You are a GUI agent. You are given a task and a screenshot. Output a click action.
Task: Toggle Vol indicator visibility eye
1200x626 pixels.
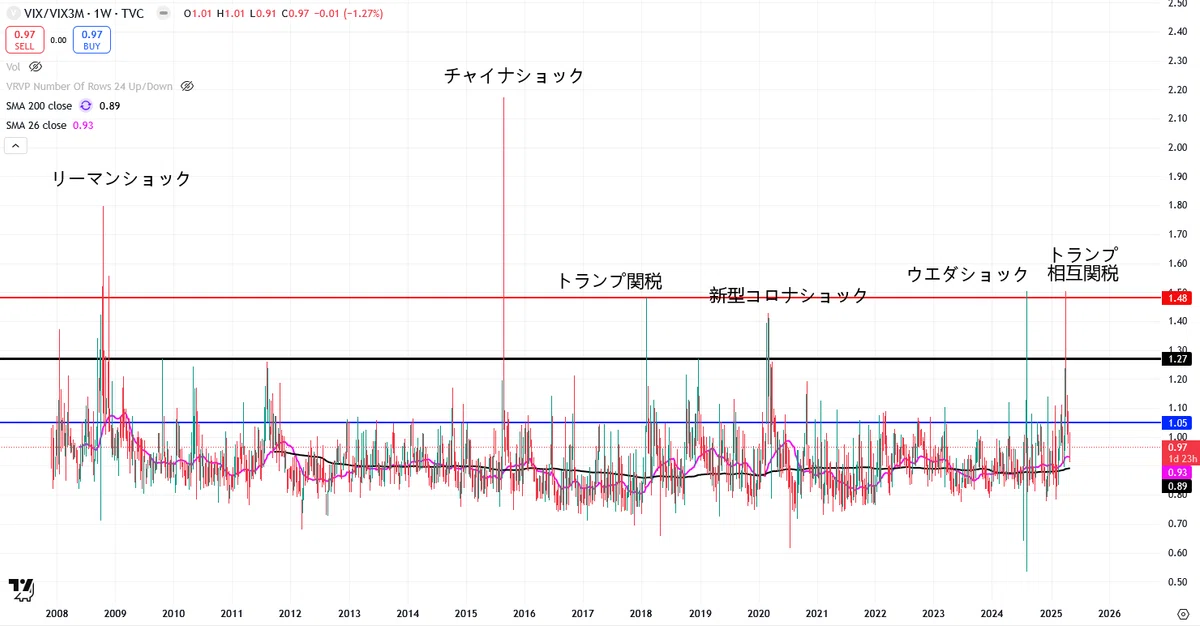click(36, 66)
